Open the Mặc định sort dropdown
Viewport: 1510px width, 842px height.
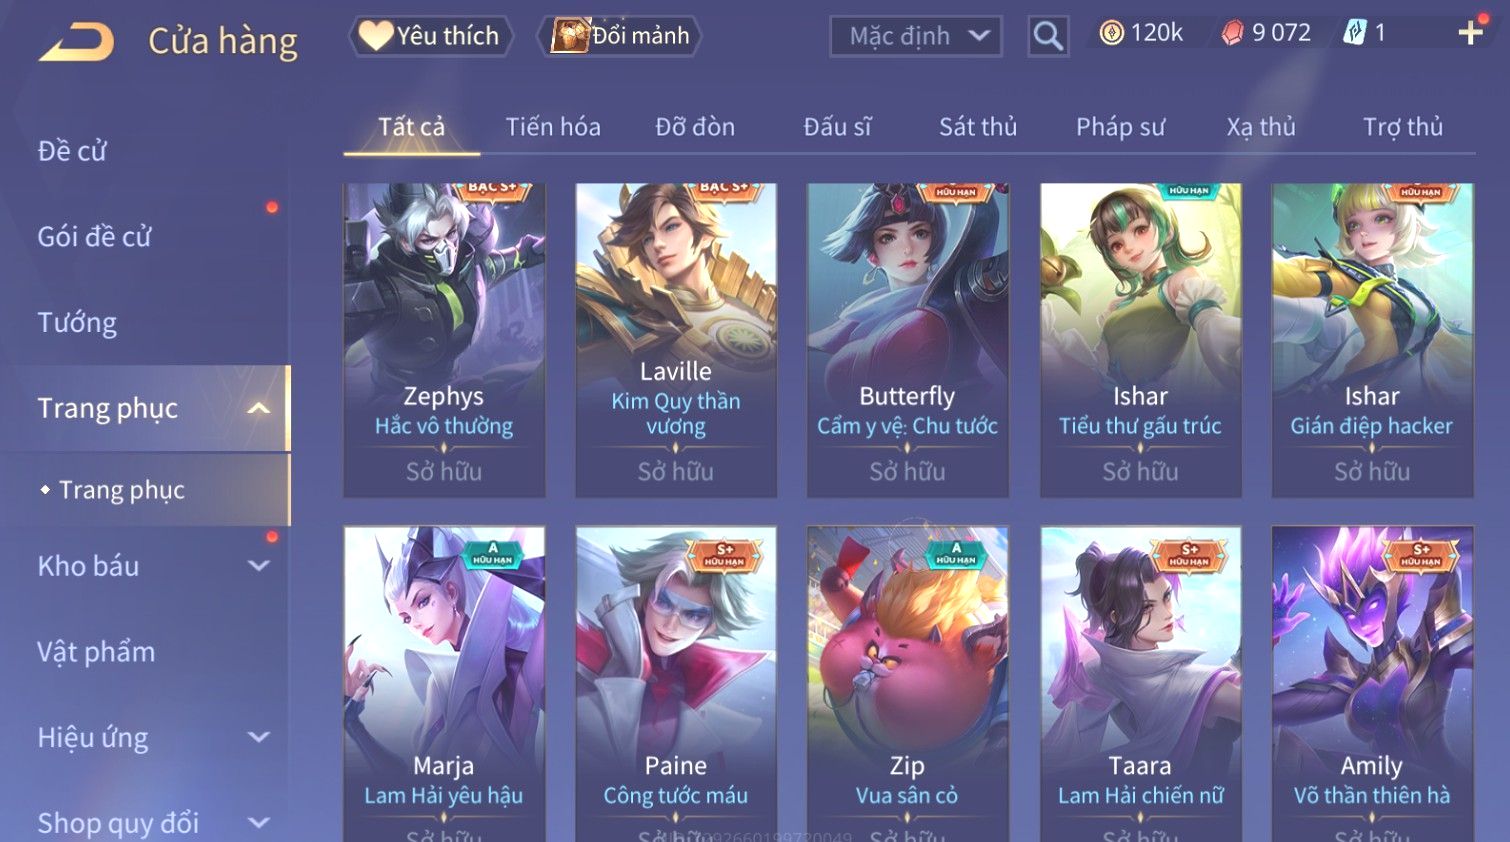(x=916, y=36)
